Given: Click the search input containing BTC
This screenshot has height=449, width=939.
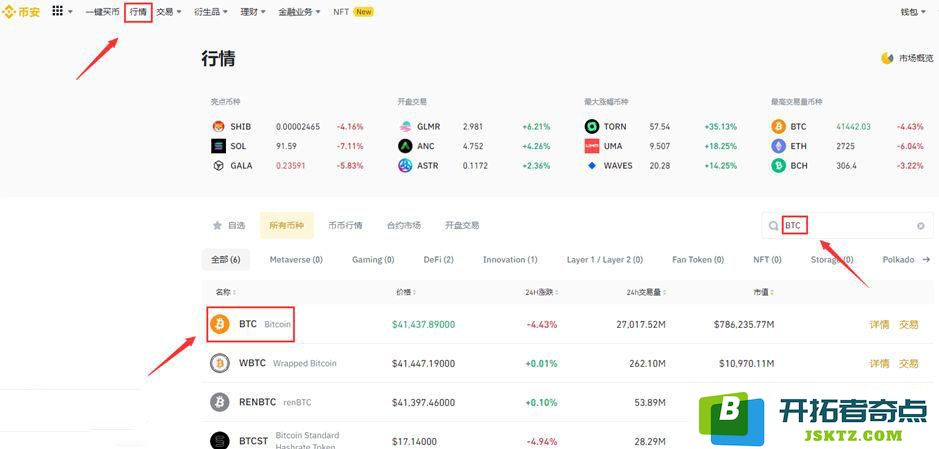Looking at the screenshot, I should [x=847, y=226].
